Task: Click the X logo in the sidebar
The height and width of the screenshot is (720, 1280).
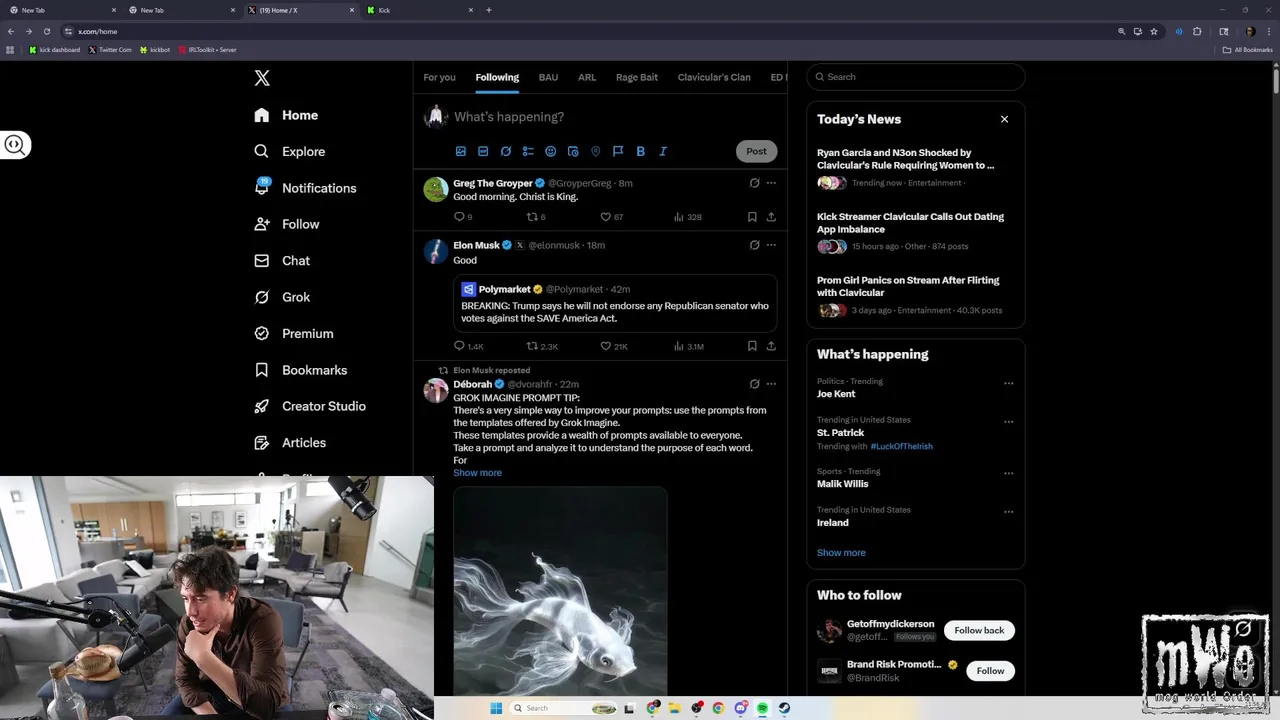Action: coord(262,78)
